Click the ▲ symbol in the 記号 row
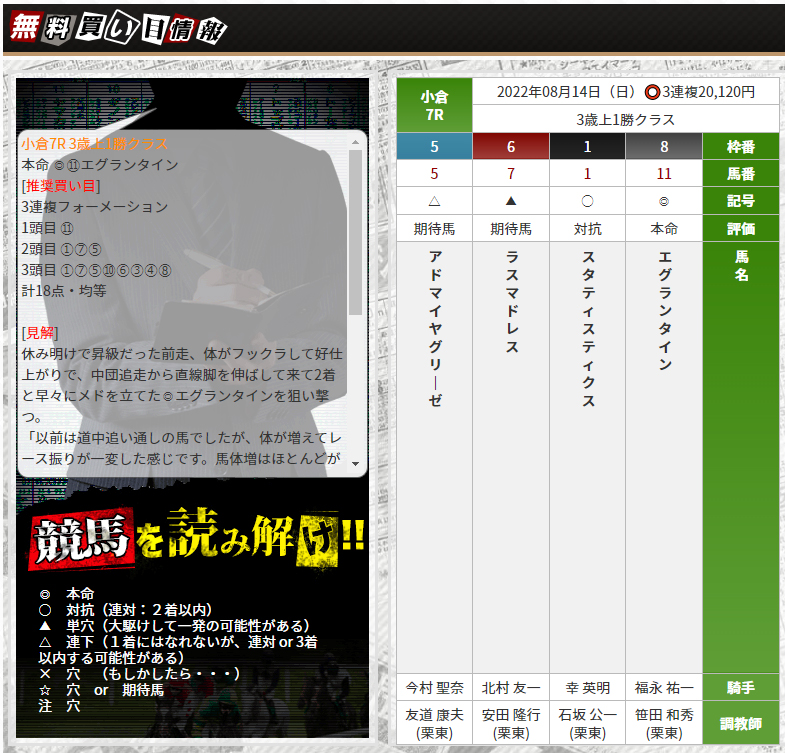785x753 pixels. pos(511,200)
